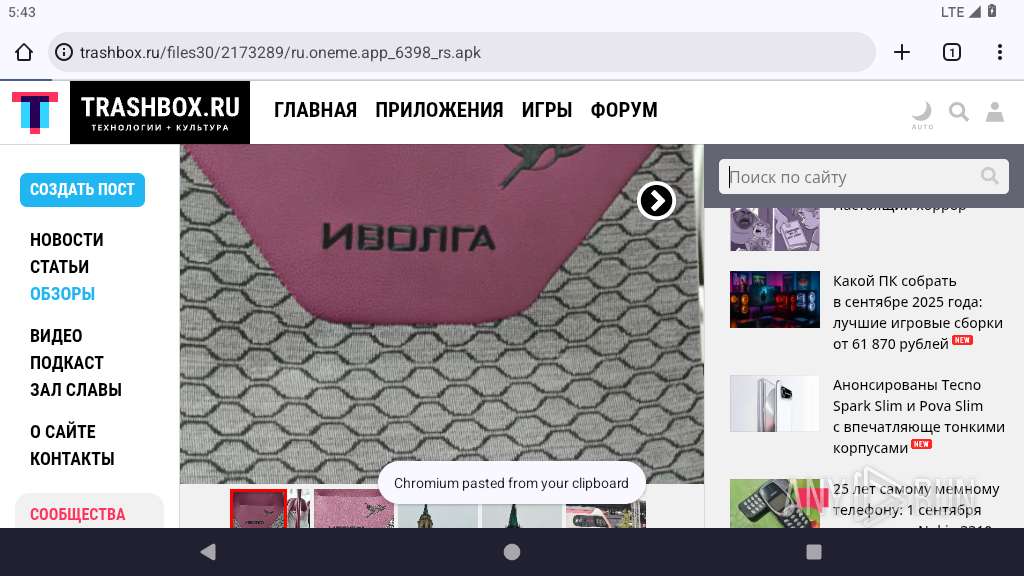Image resolution: width=1024 pixels, height=576 pixels.
Task: Open the ПРИЛОЖЕНИЯ menu item
Action: point(439,110)
